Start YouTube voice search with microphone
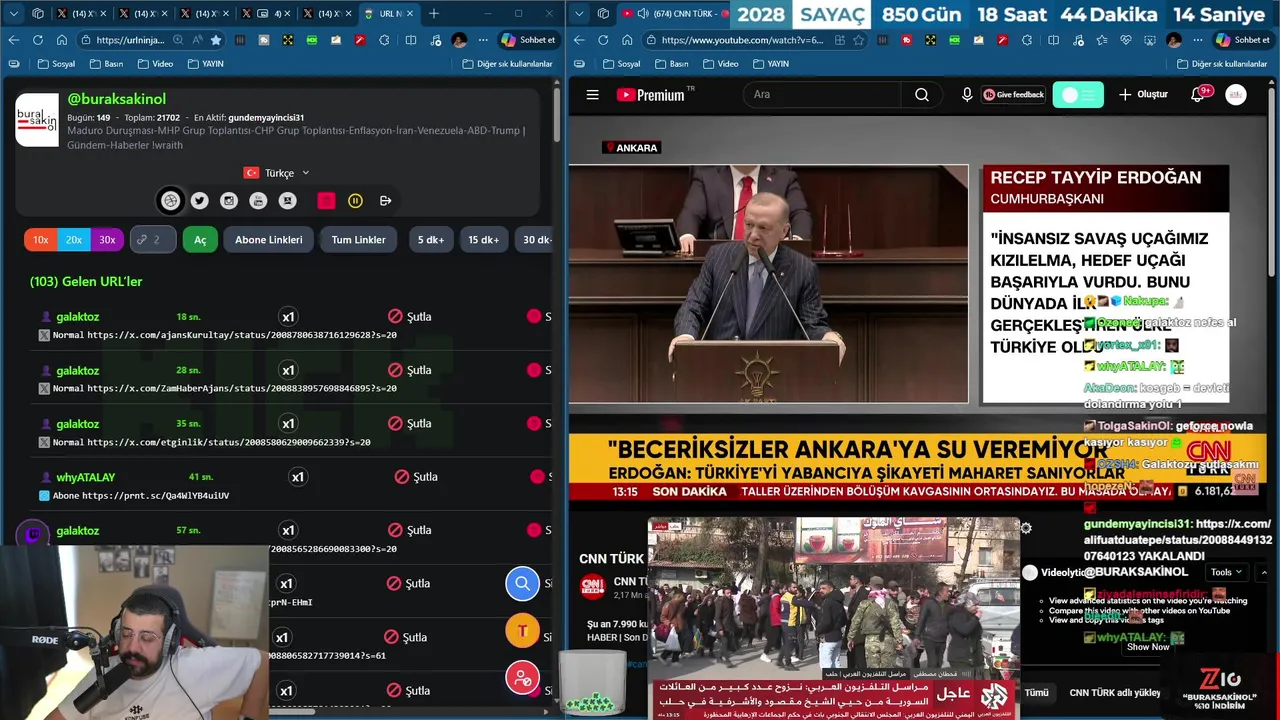Screen dimensions: 1280x720 click(967, 95)
